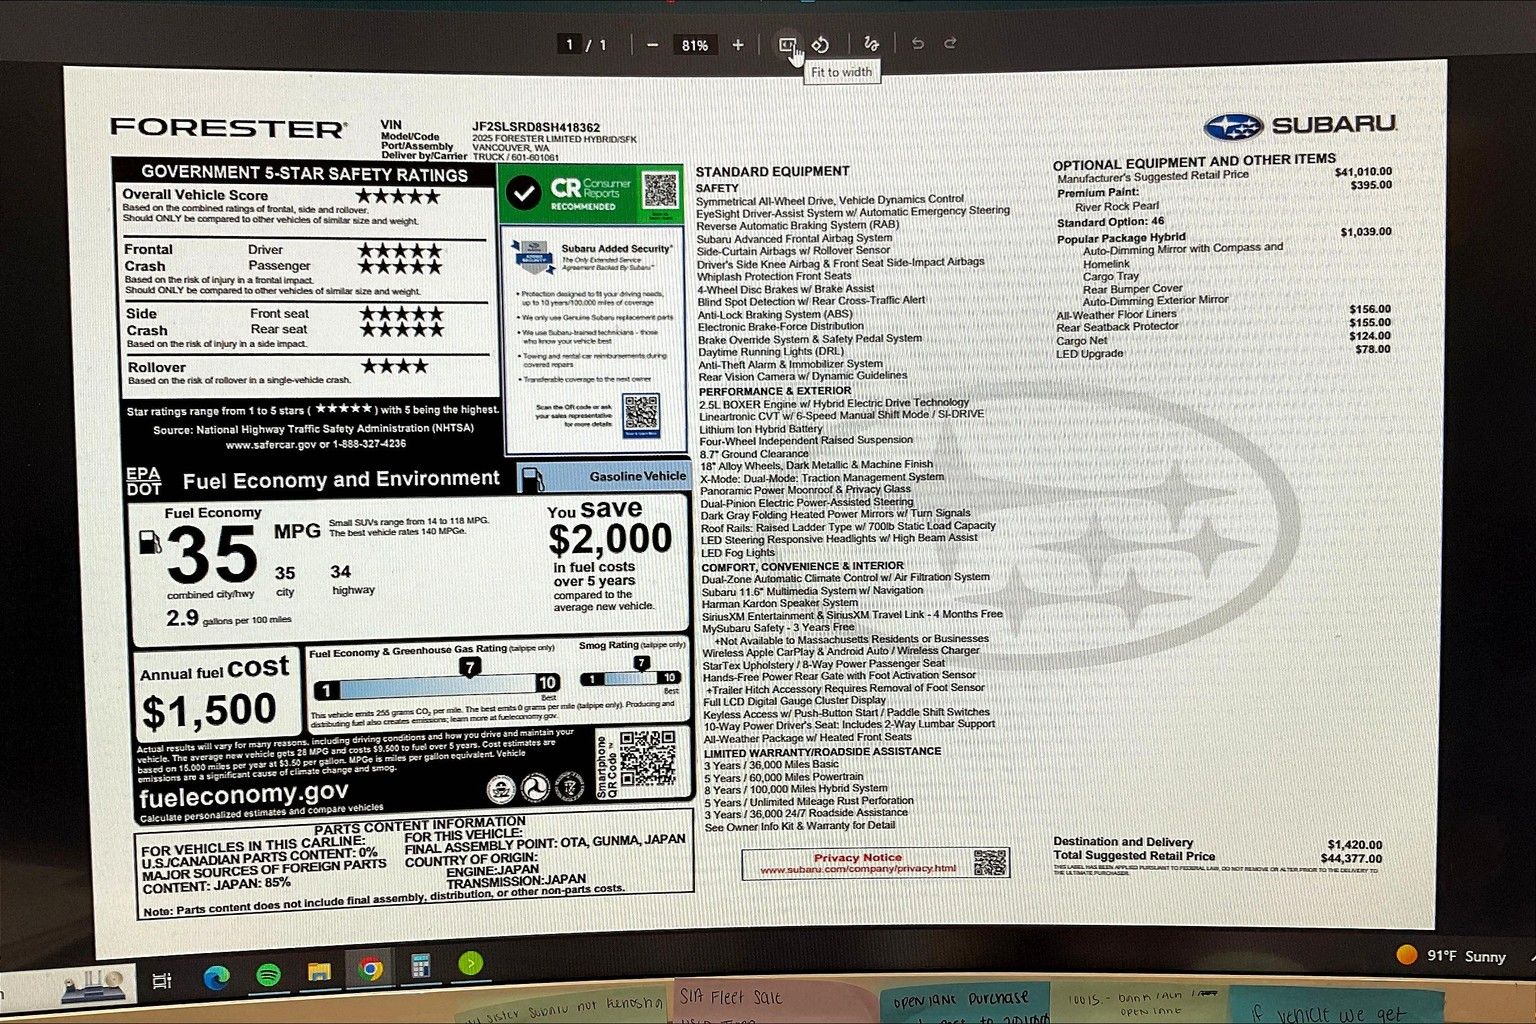Click the www.subaru.com privacy policy link

(x=858, y=869)
